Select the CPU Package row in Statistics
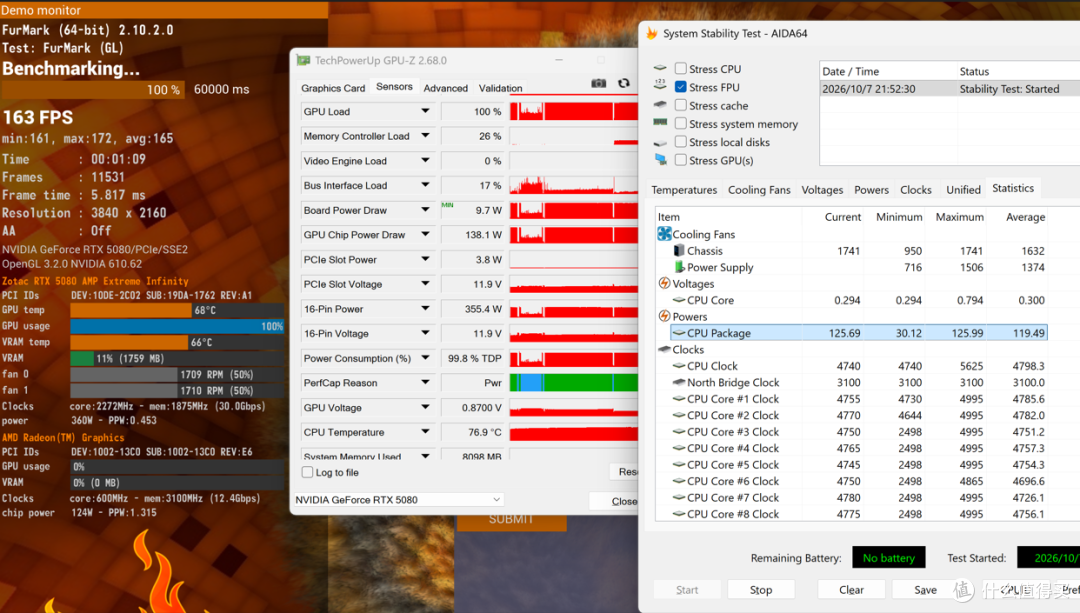 pos(858,333)
